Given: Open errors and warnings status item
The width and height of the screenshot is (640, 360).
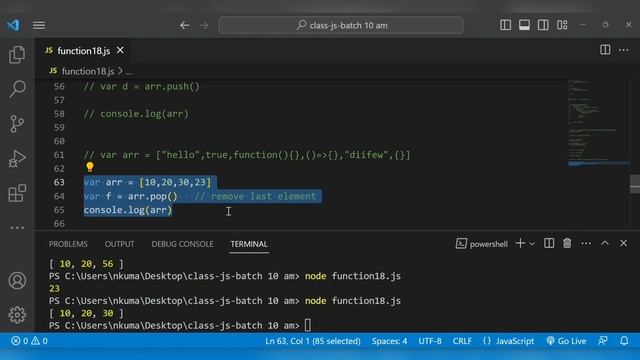Looking at the screenshot, I should [x=29, y=341].
